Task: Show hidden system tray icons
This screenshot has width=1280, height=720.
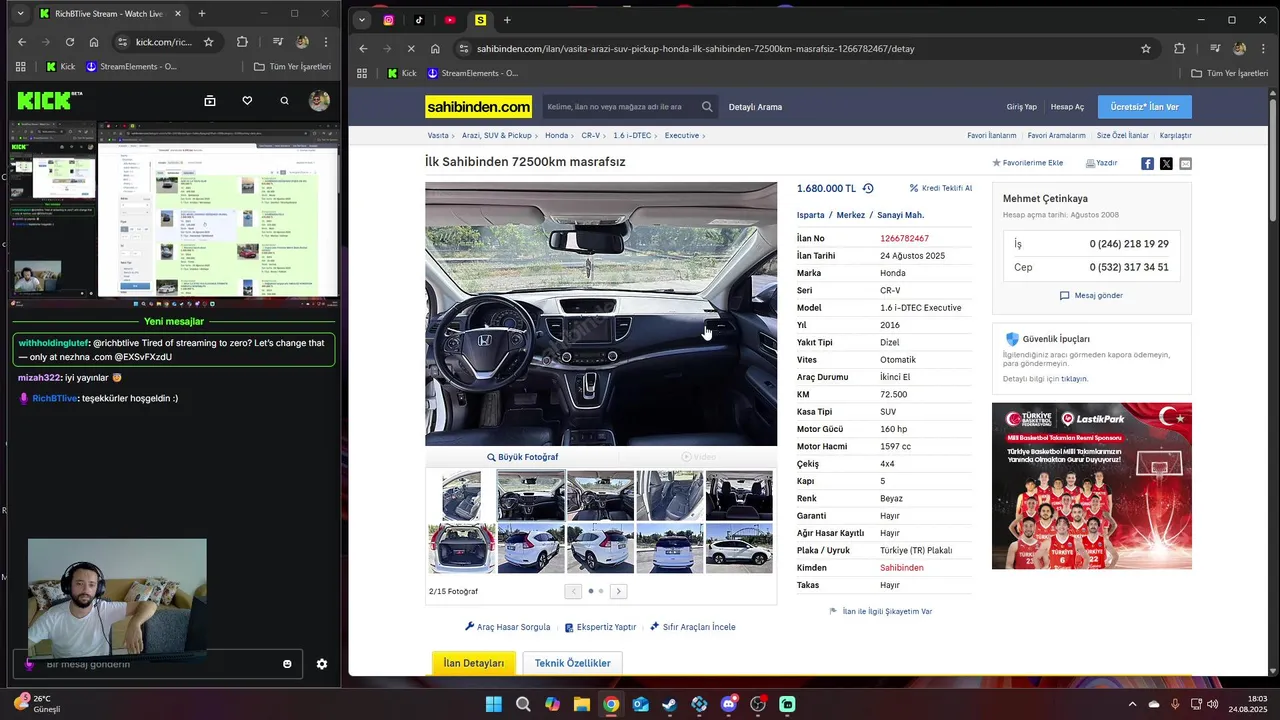Action: click(1132, 704)
